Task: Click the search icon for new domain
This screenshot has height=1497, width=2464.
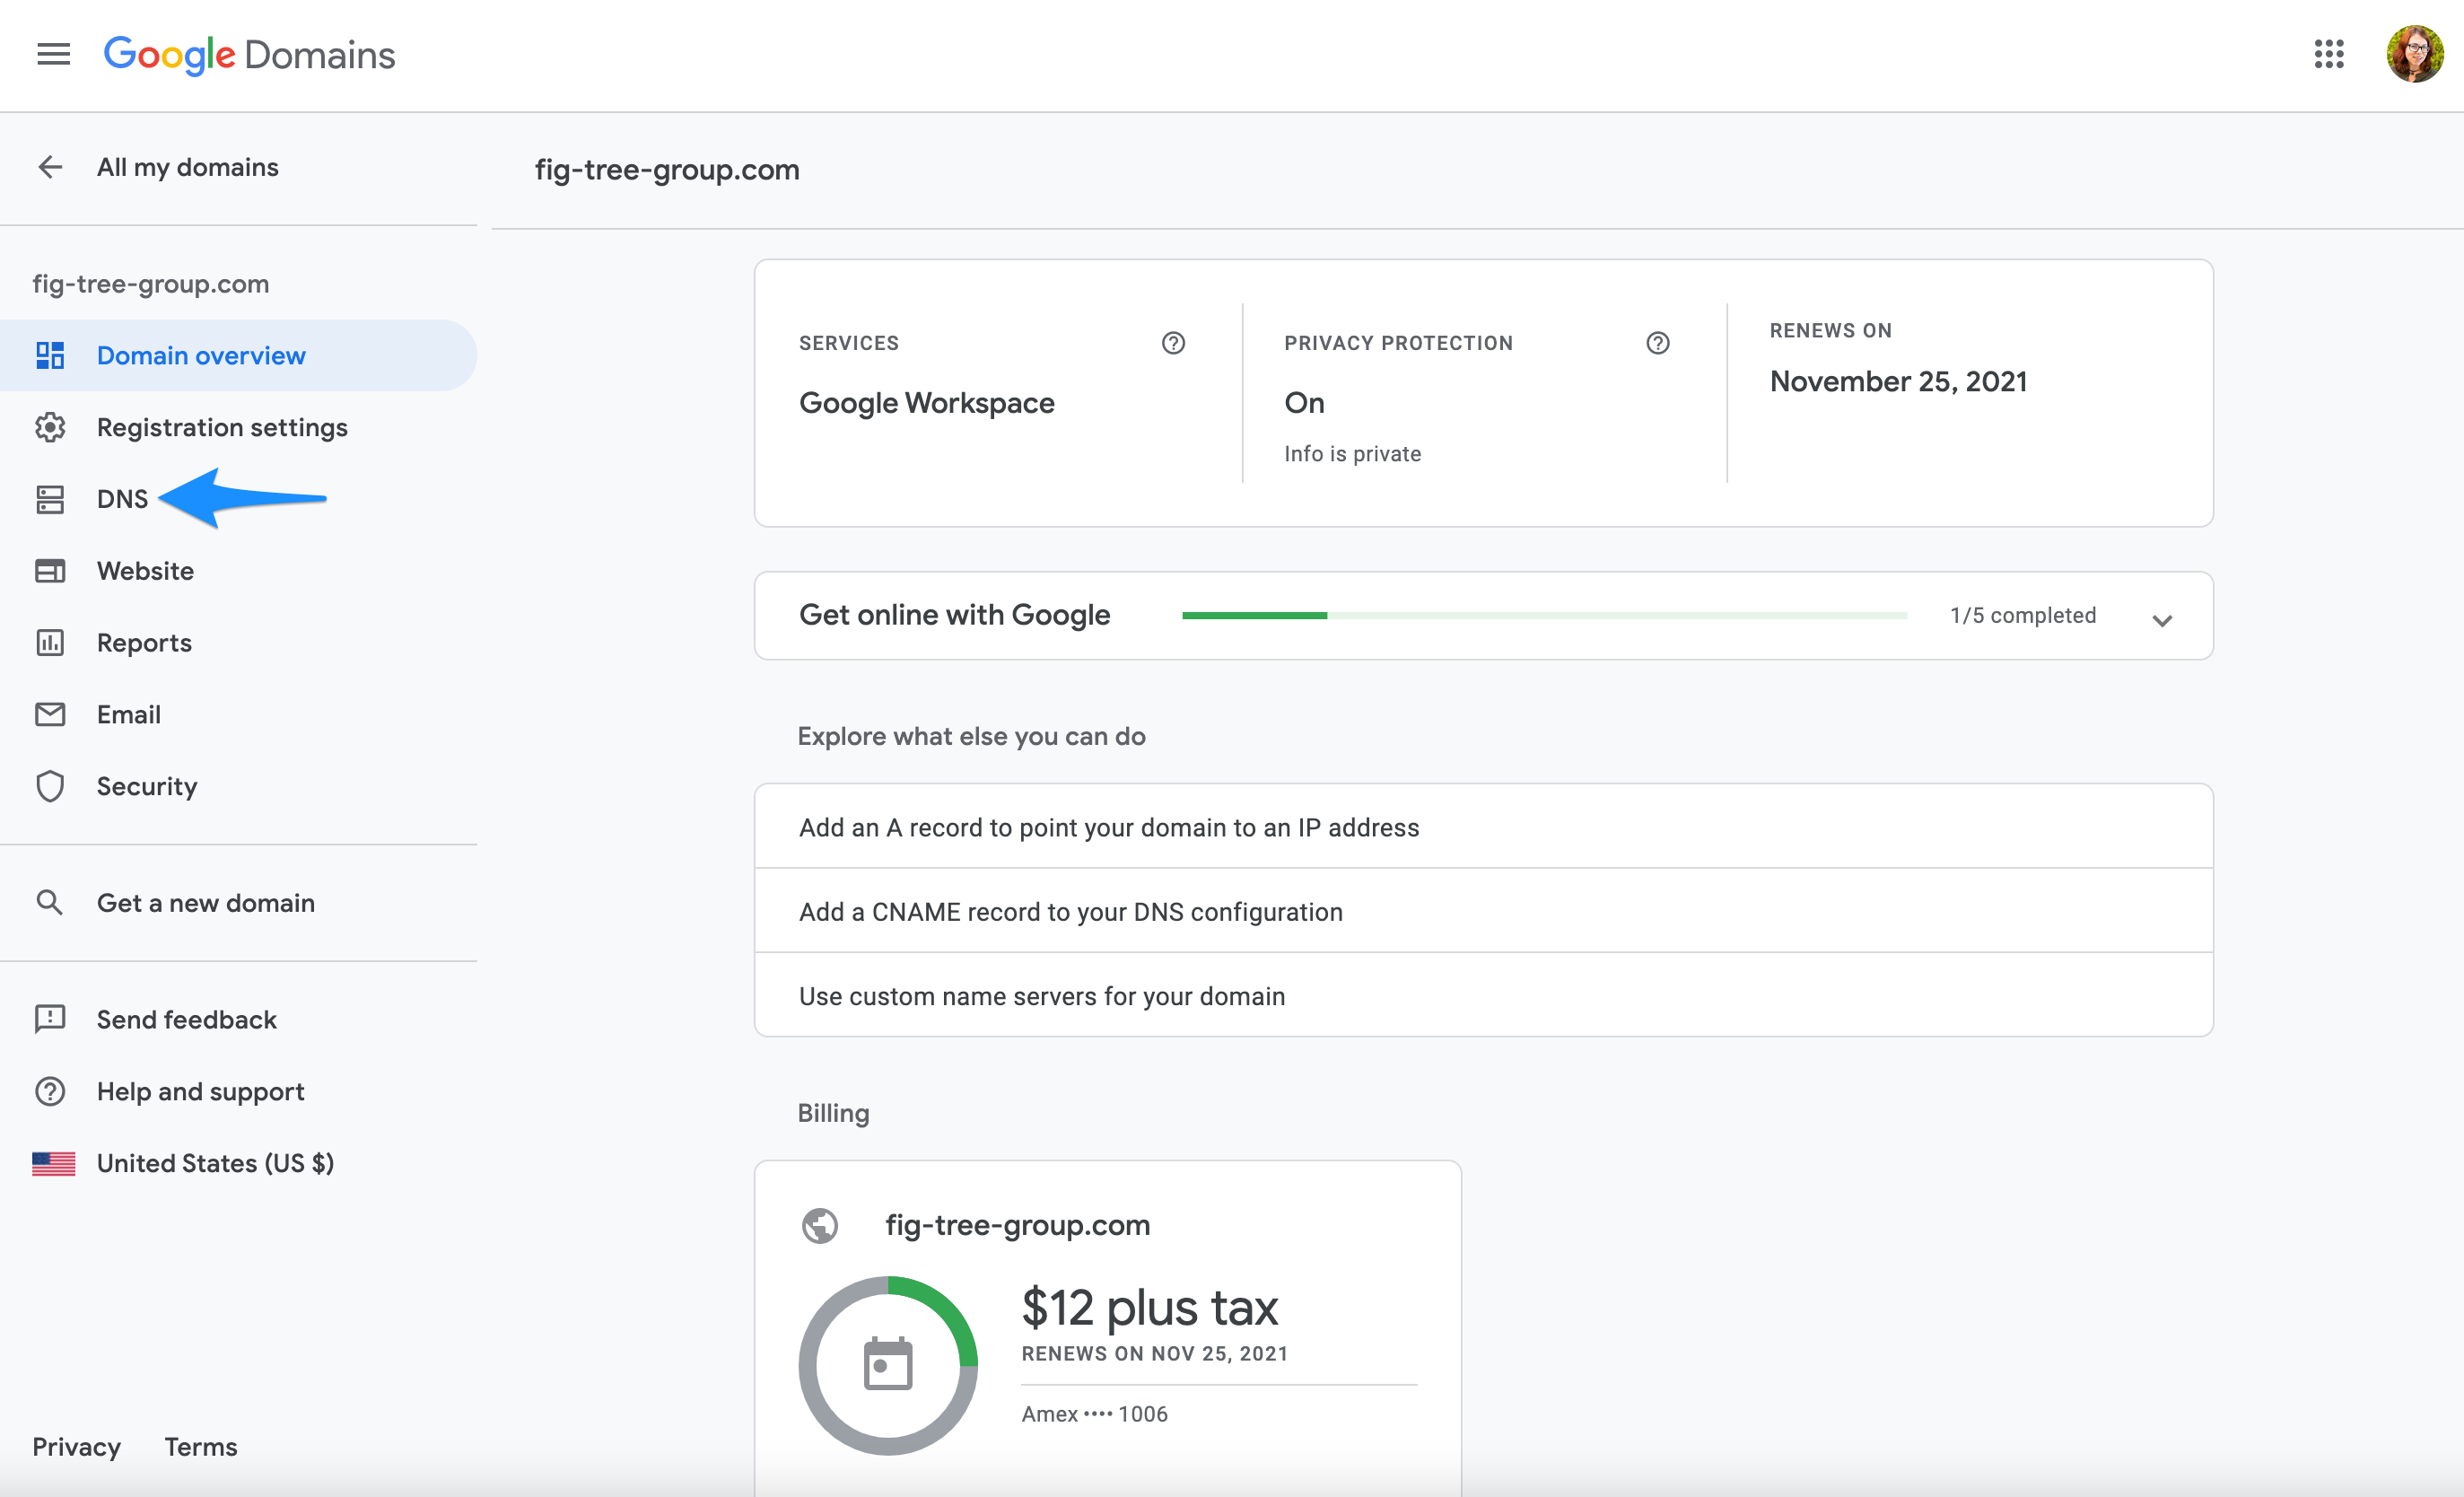Action: coord(50,902)
